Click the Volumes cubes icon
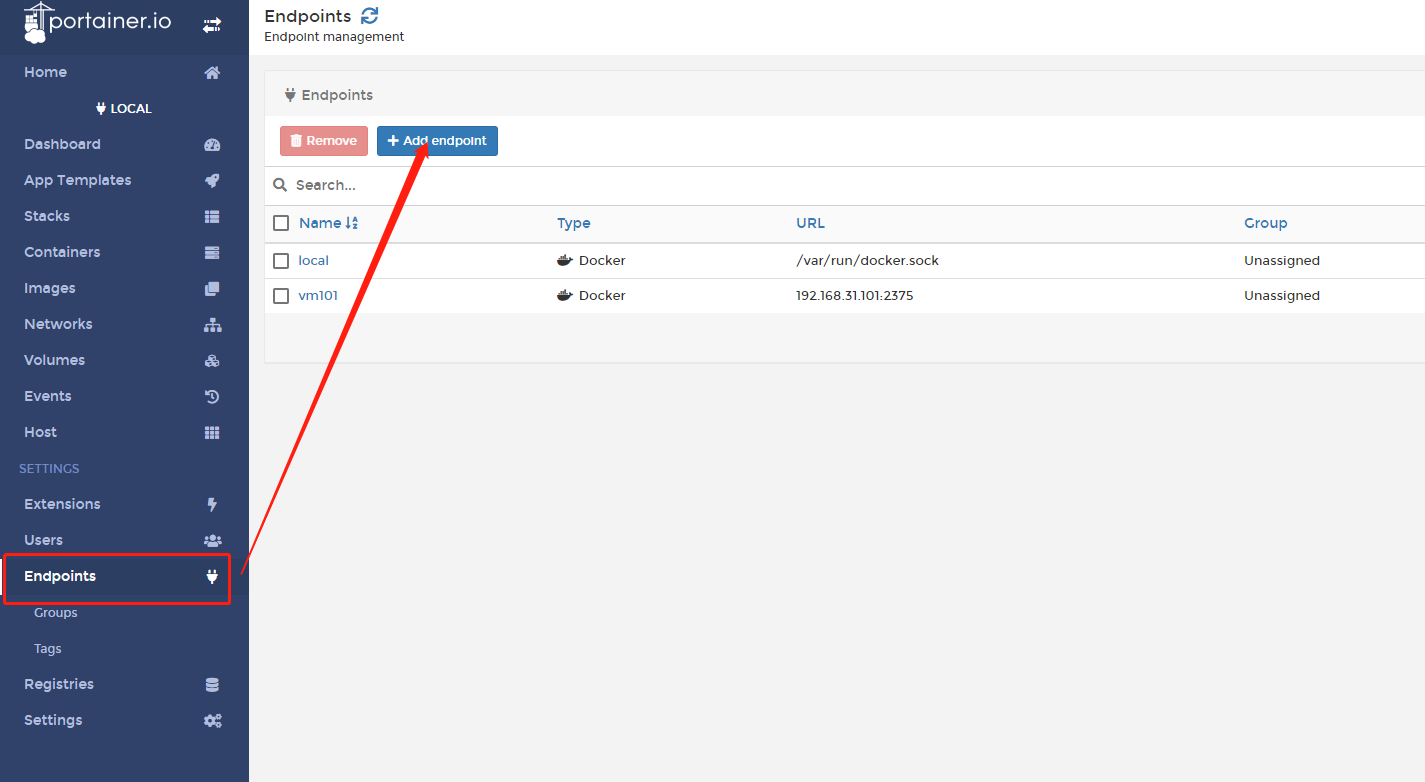This screenshot has width=1425, height=782. click(x=212, y=361)
